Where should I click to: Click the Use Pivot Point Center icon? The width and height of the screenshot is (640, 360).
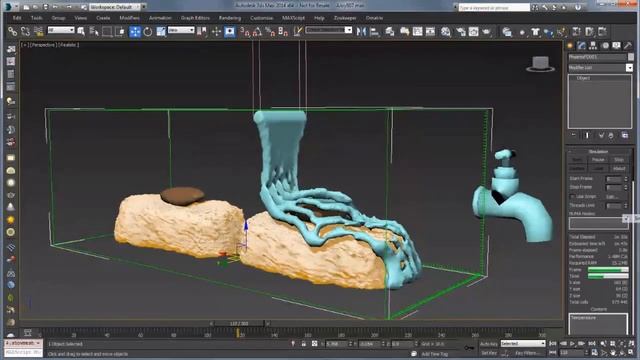[202, 31]
